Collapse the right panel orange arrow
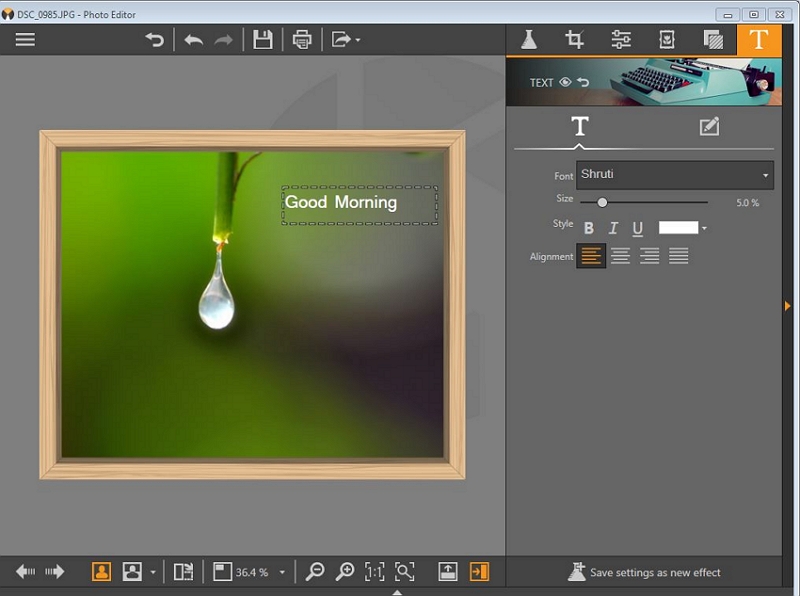 coord(787,306)
